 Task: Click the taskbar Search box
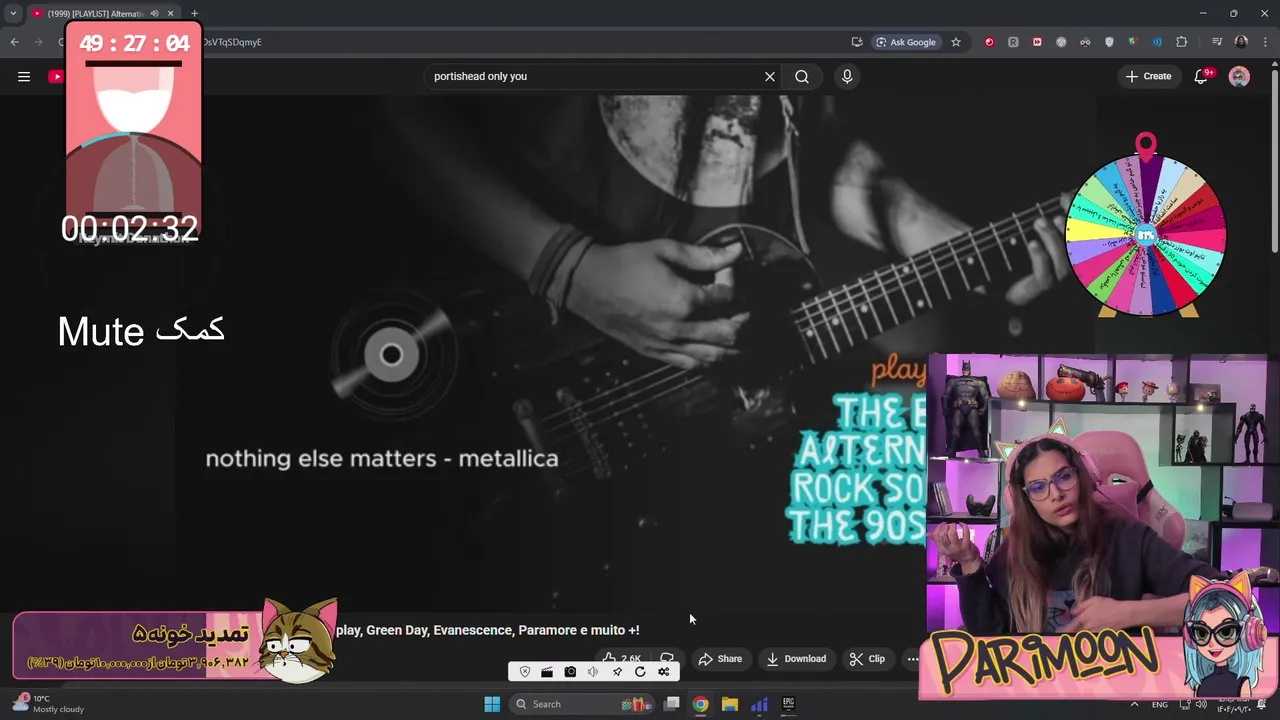coord(584,704)
